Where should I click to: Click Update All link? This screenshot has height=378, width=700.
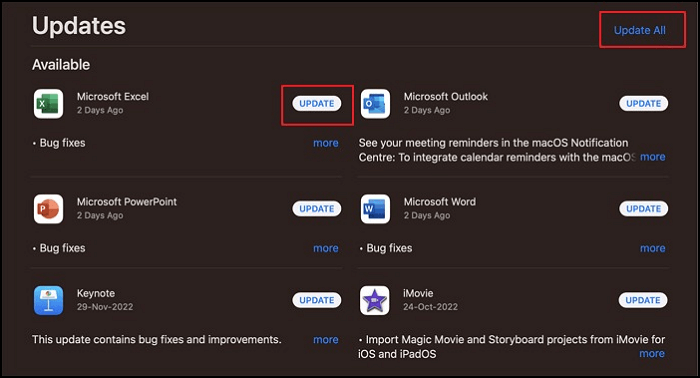tap(640, 30)
